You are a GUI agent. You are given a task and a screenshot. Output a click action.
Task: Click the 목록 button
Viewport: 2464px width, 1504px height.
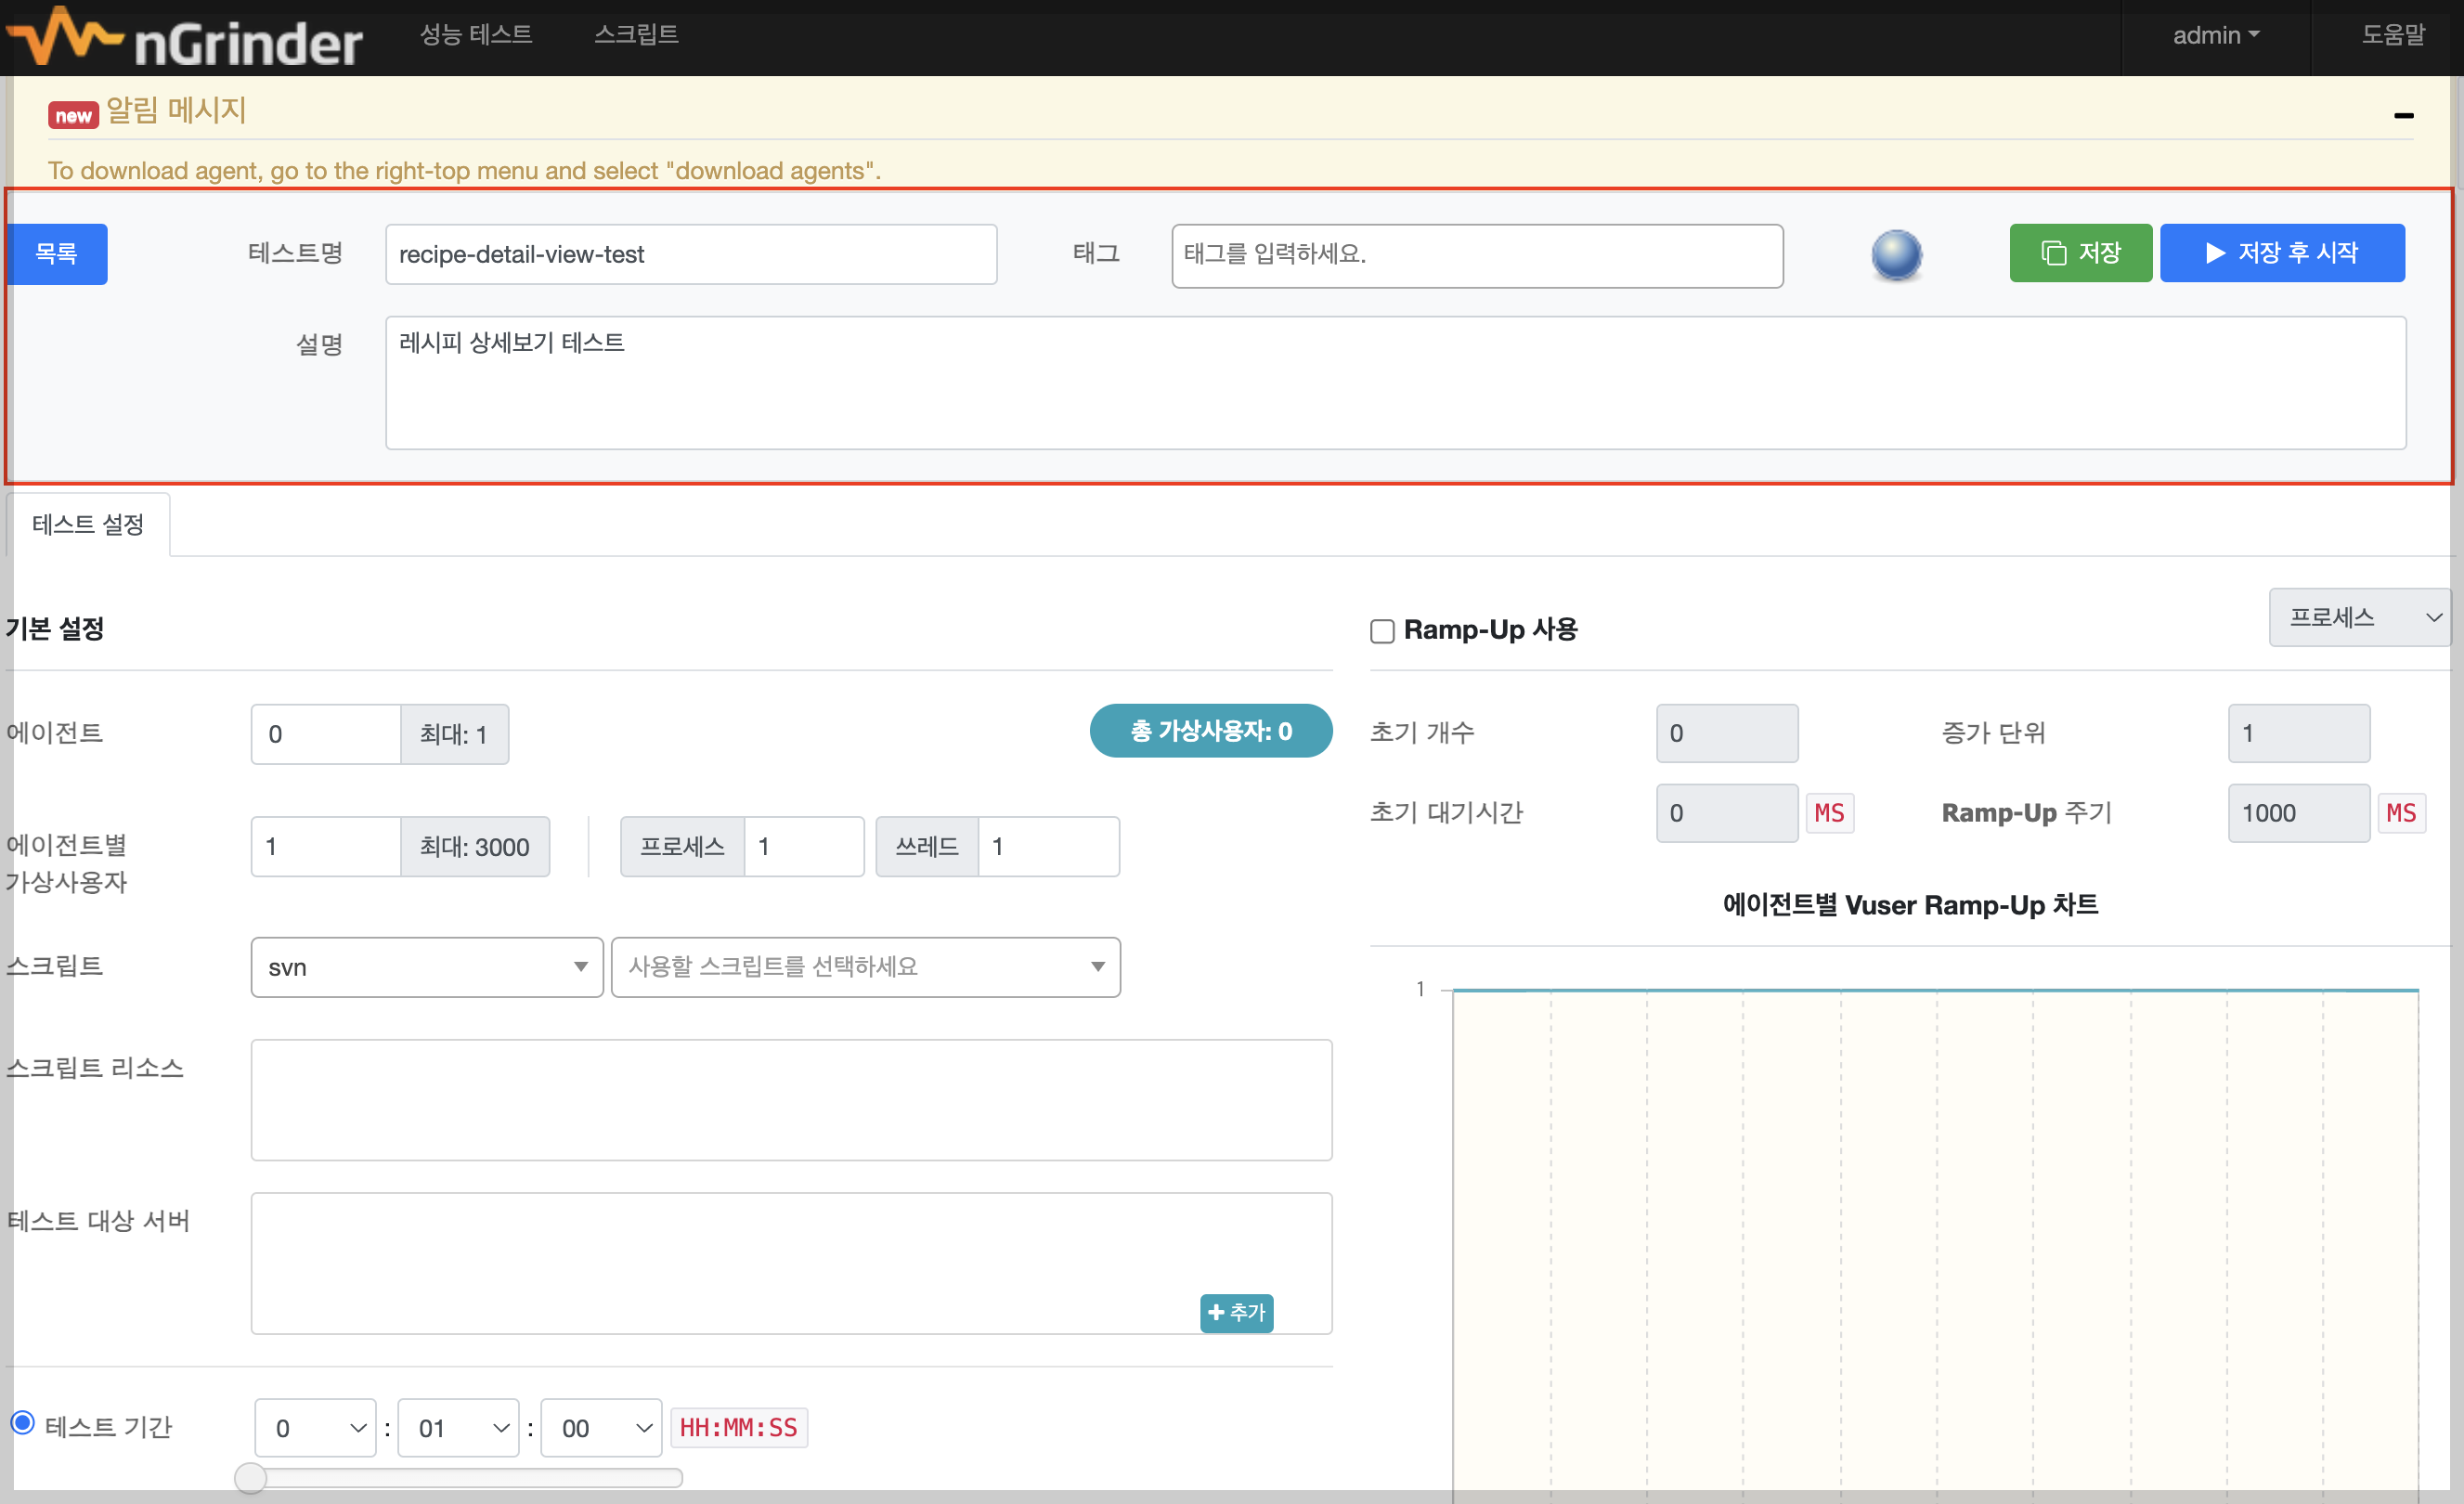[x=57, y=254]
